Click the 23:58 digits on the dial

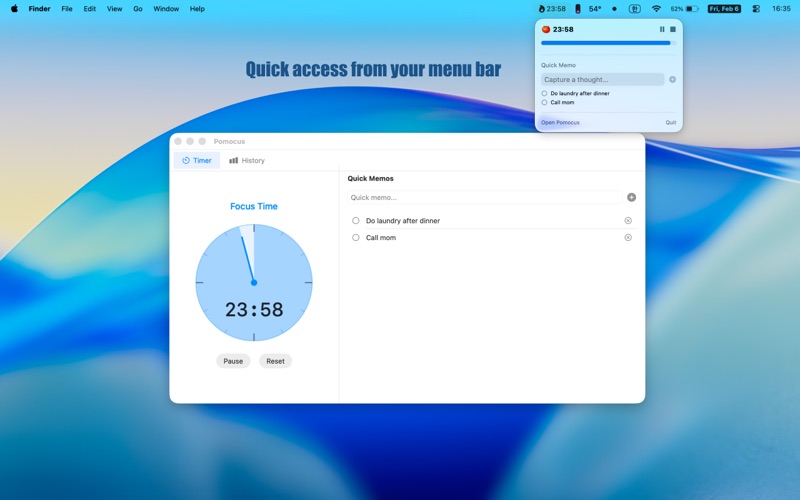click(254, 310)
